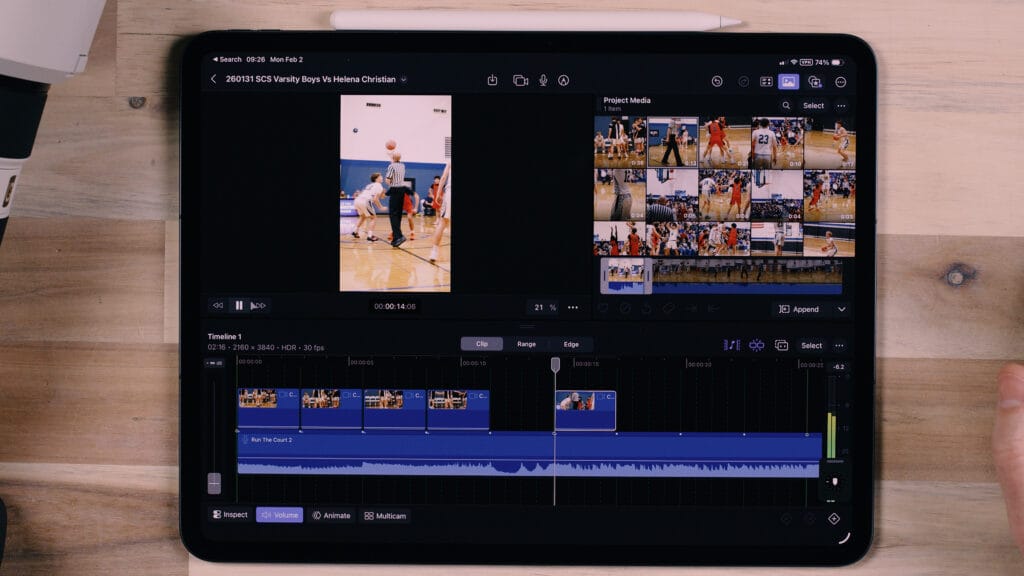Viewport: 1024px width, 576px height.
Task: Switch to the Range editing tab
Action: [527, 343]
